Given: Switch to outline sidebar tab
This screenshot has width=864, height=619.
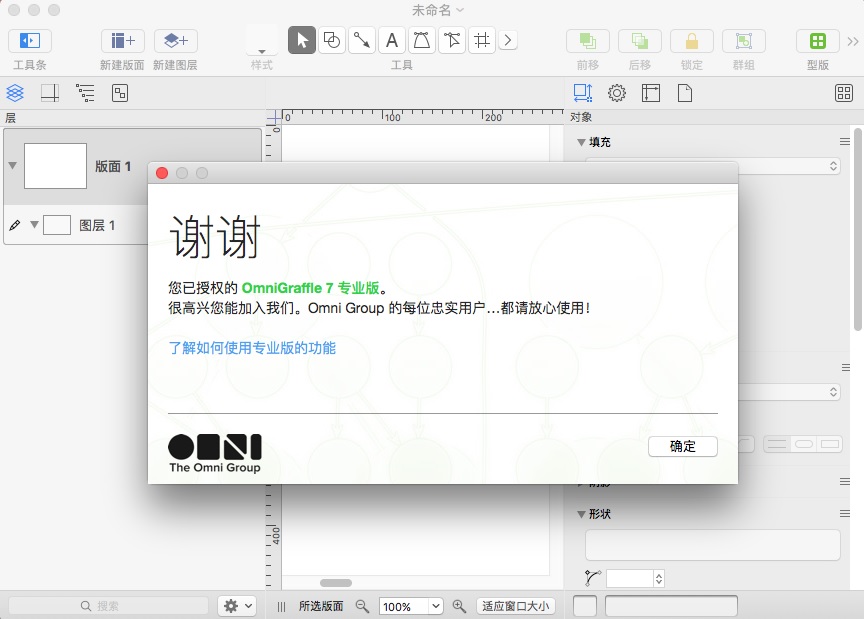Looking at the screenshot, I should pos(85,93).
